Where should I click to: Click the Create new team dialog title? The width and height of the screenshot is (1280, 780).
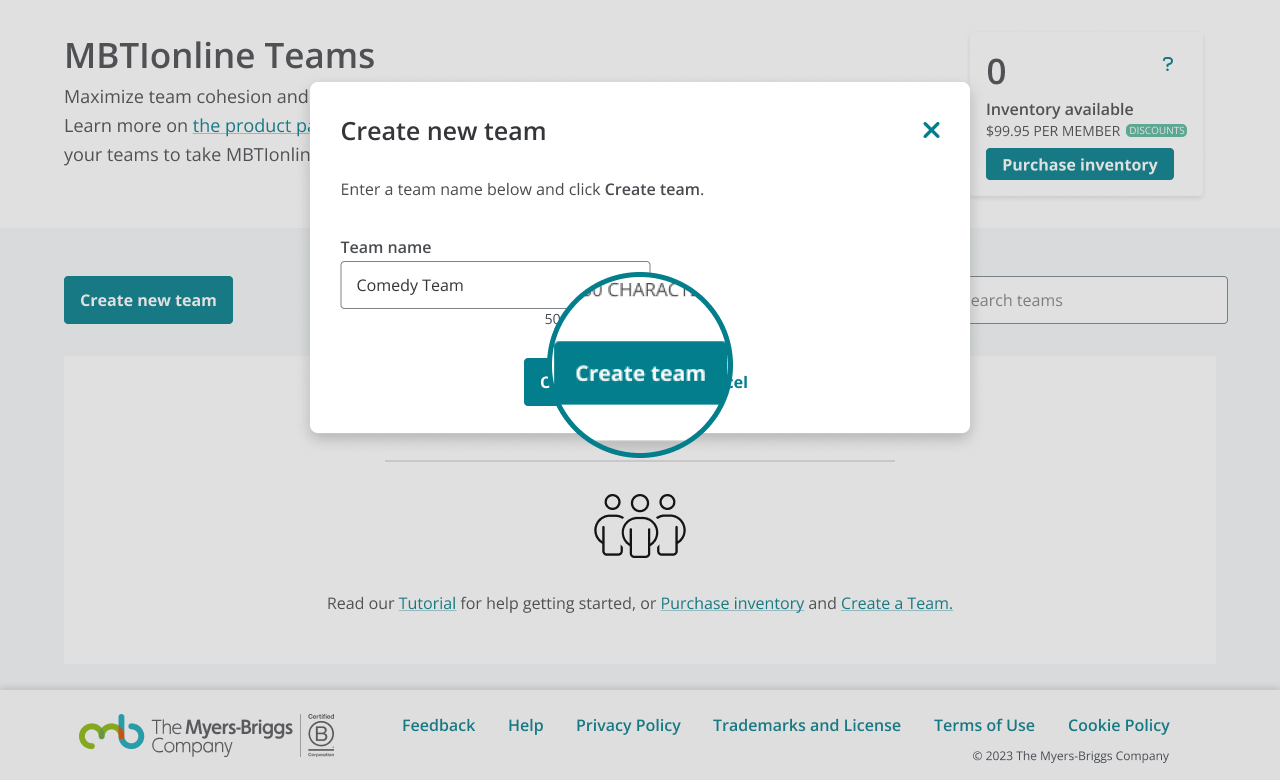pyautogui.click(x=443, y=131)
